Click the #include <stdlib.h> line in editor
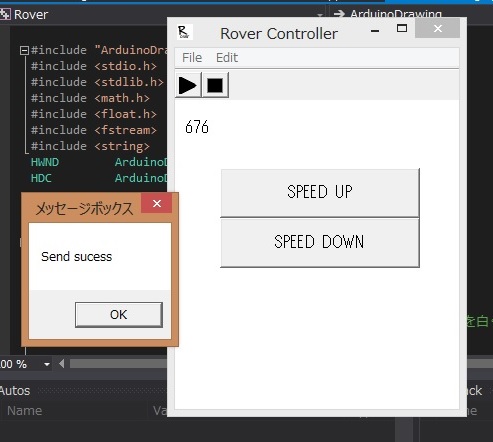 tap(97, 82)
